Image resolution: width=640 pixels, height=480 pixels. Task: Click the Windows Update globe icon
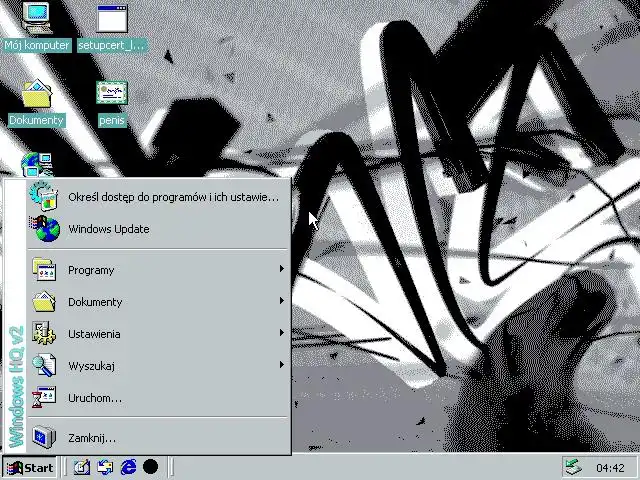pyautogui.click(x=45, y=229)
